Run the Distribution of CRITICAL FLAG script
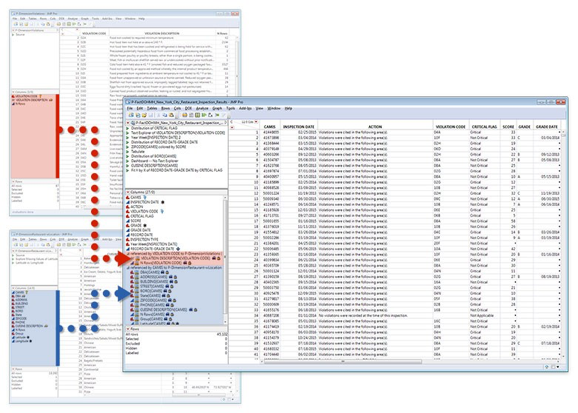The height and width of the screenshot is (413, 578). pyautogui.click(x=128, y=128)
